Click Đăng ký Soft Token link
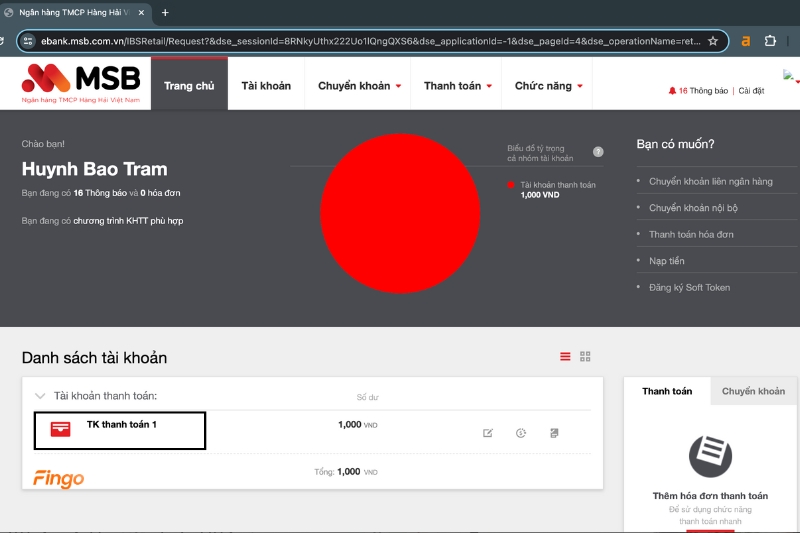800x533 pixels. coord(689,288)
